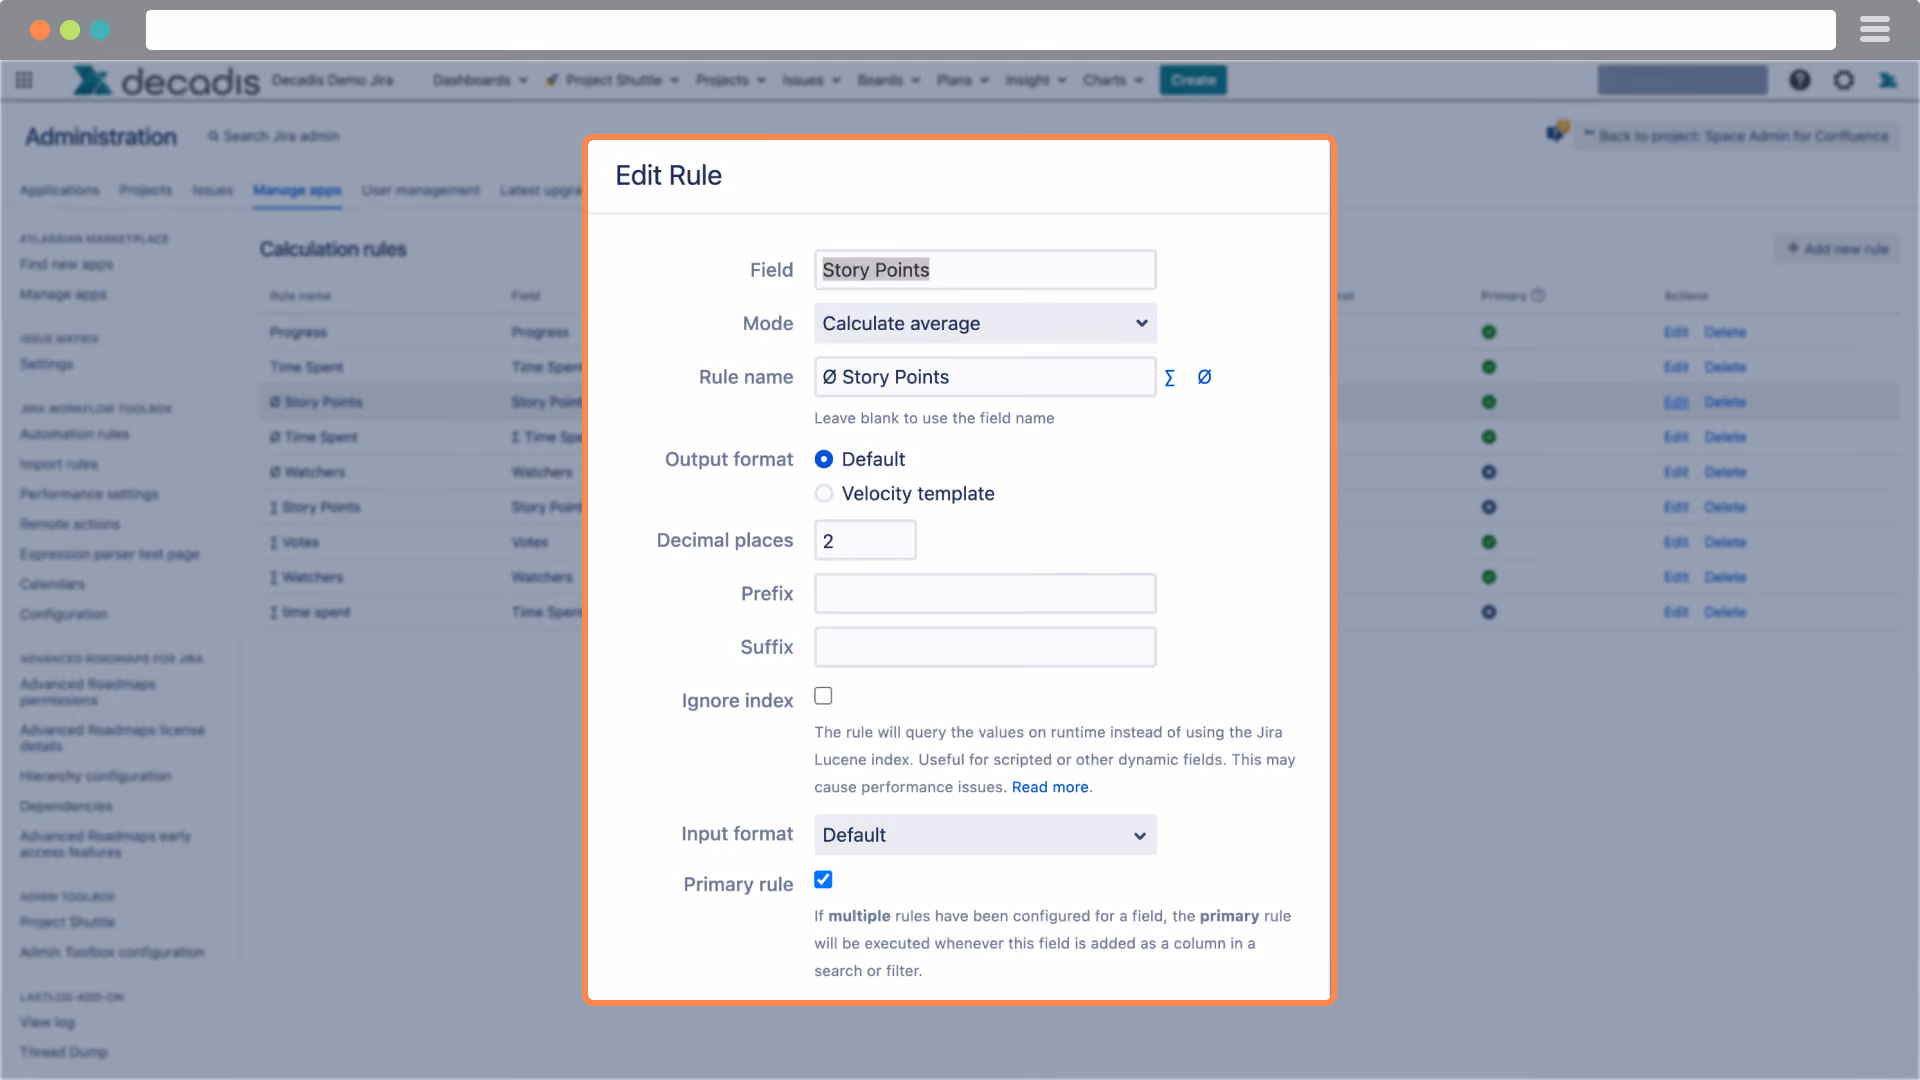Click the Decimal places field
Image resolution: width=1920 pixels, height=1080 pixels.
[x=865, y=541]
